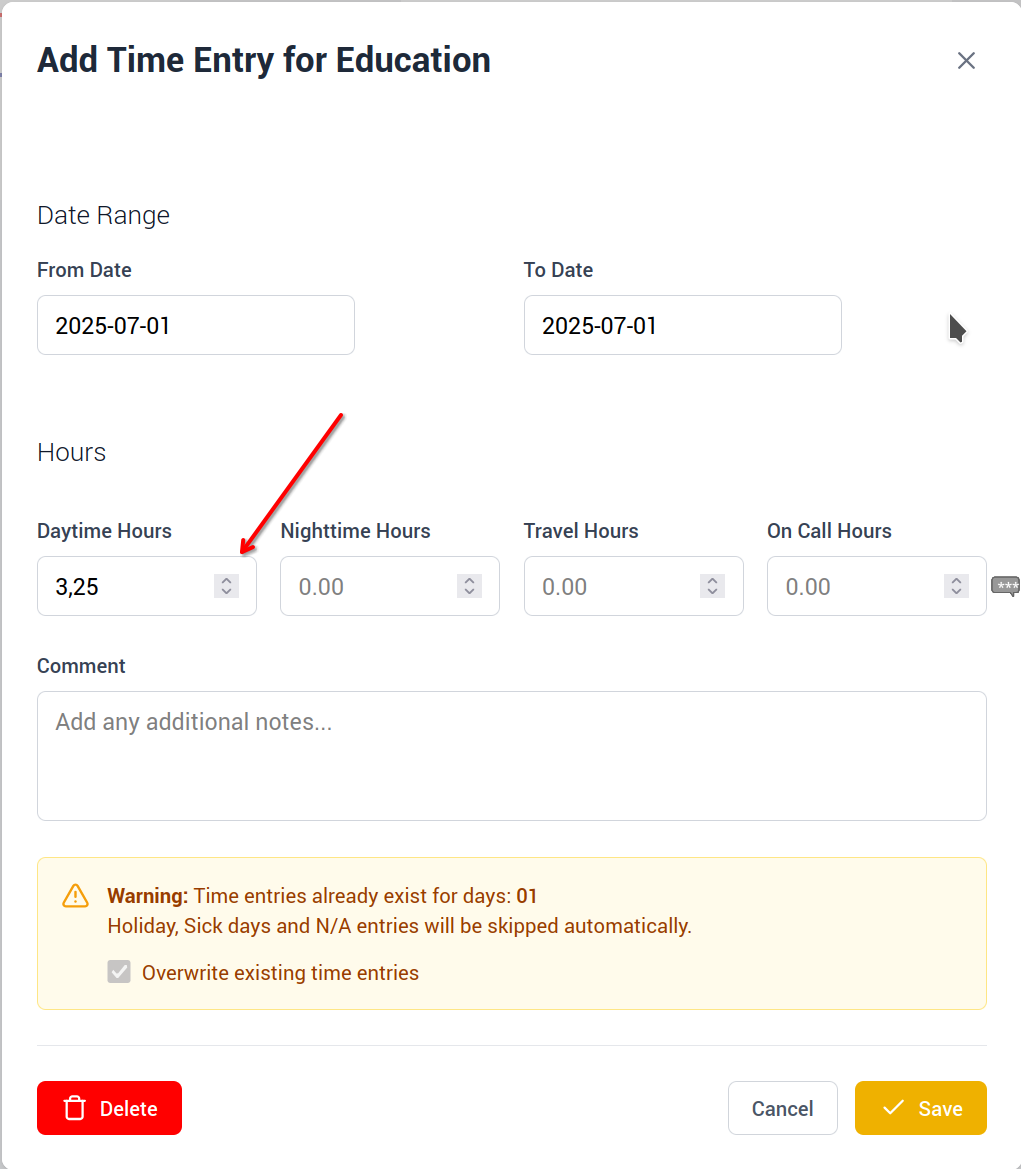This screenshot has width=1021, height=1169.
Task: Click the warning triangle icon
Action: pyautogui.click(x=75, y=896)
